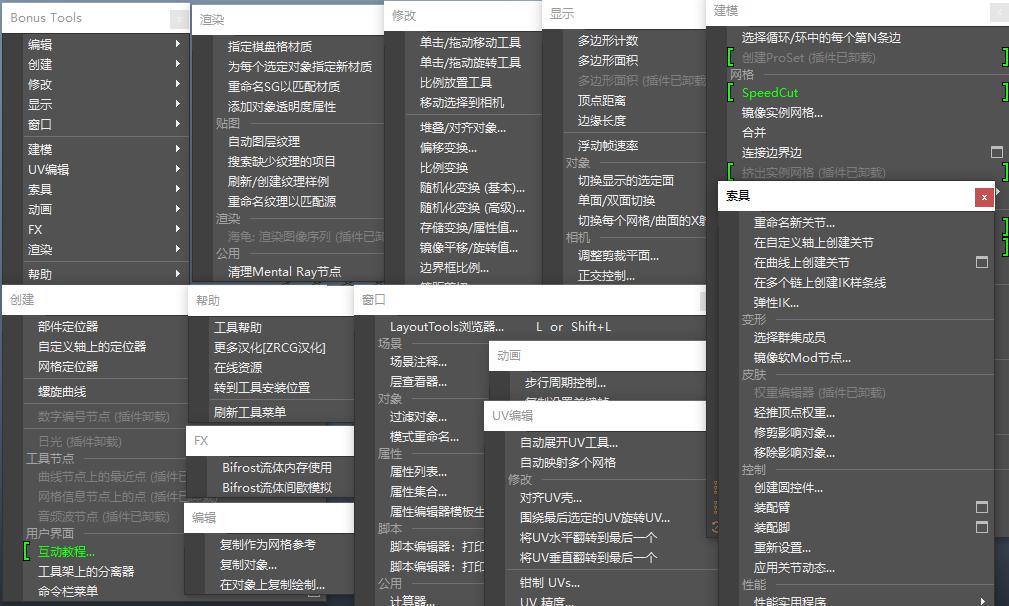This screenshot has width=1009, height=606.
Task: Expand the 性能实用程序 submenu
Action: click(x=983, y=601)
